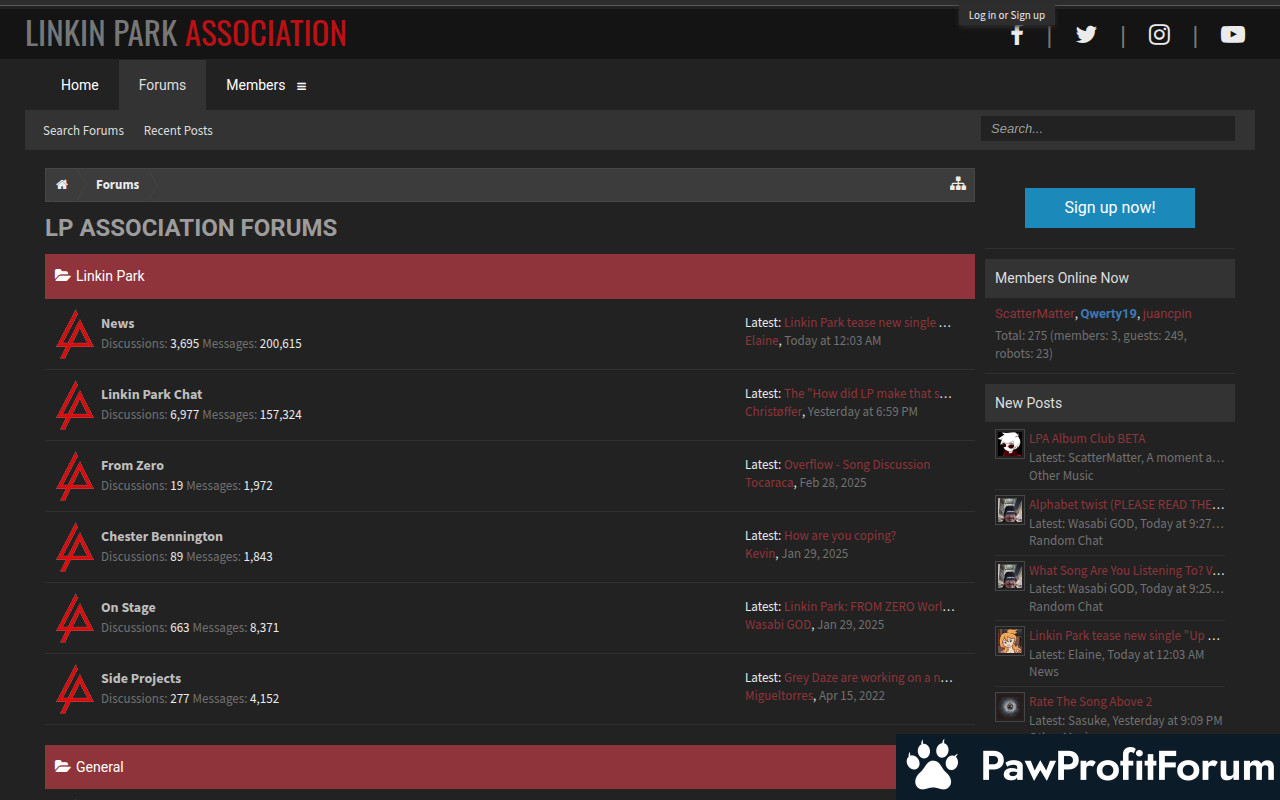Click the News forum LP logo icon
This screenshot has width=1280, height=800.
pos(74,334)
